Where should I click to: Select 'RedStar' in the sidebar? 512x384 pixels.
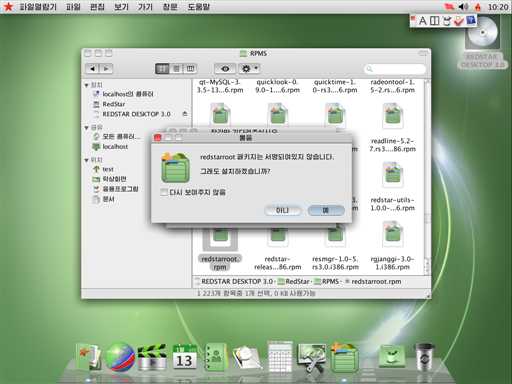click(109, 104)
